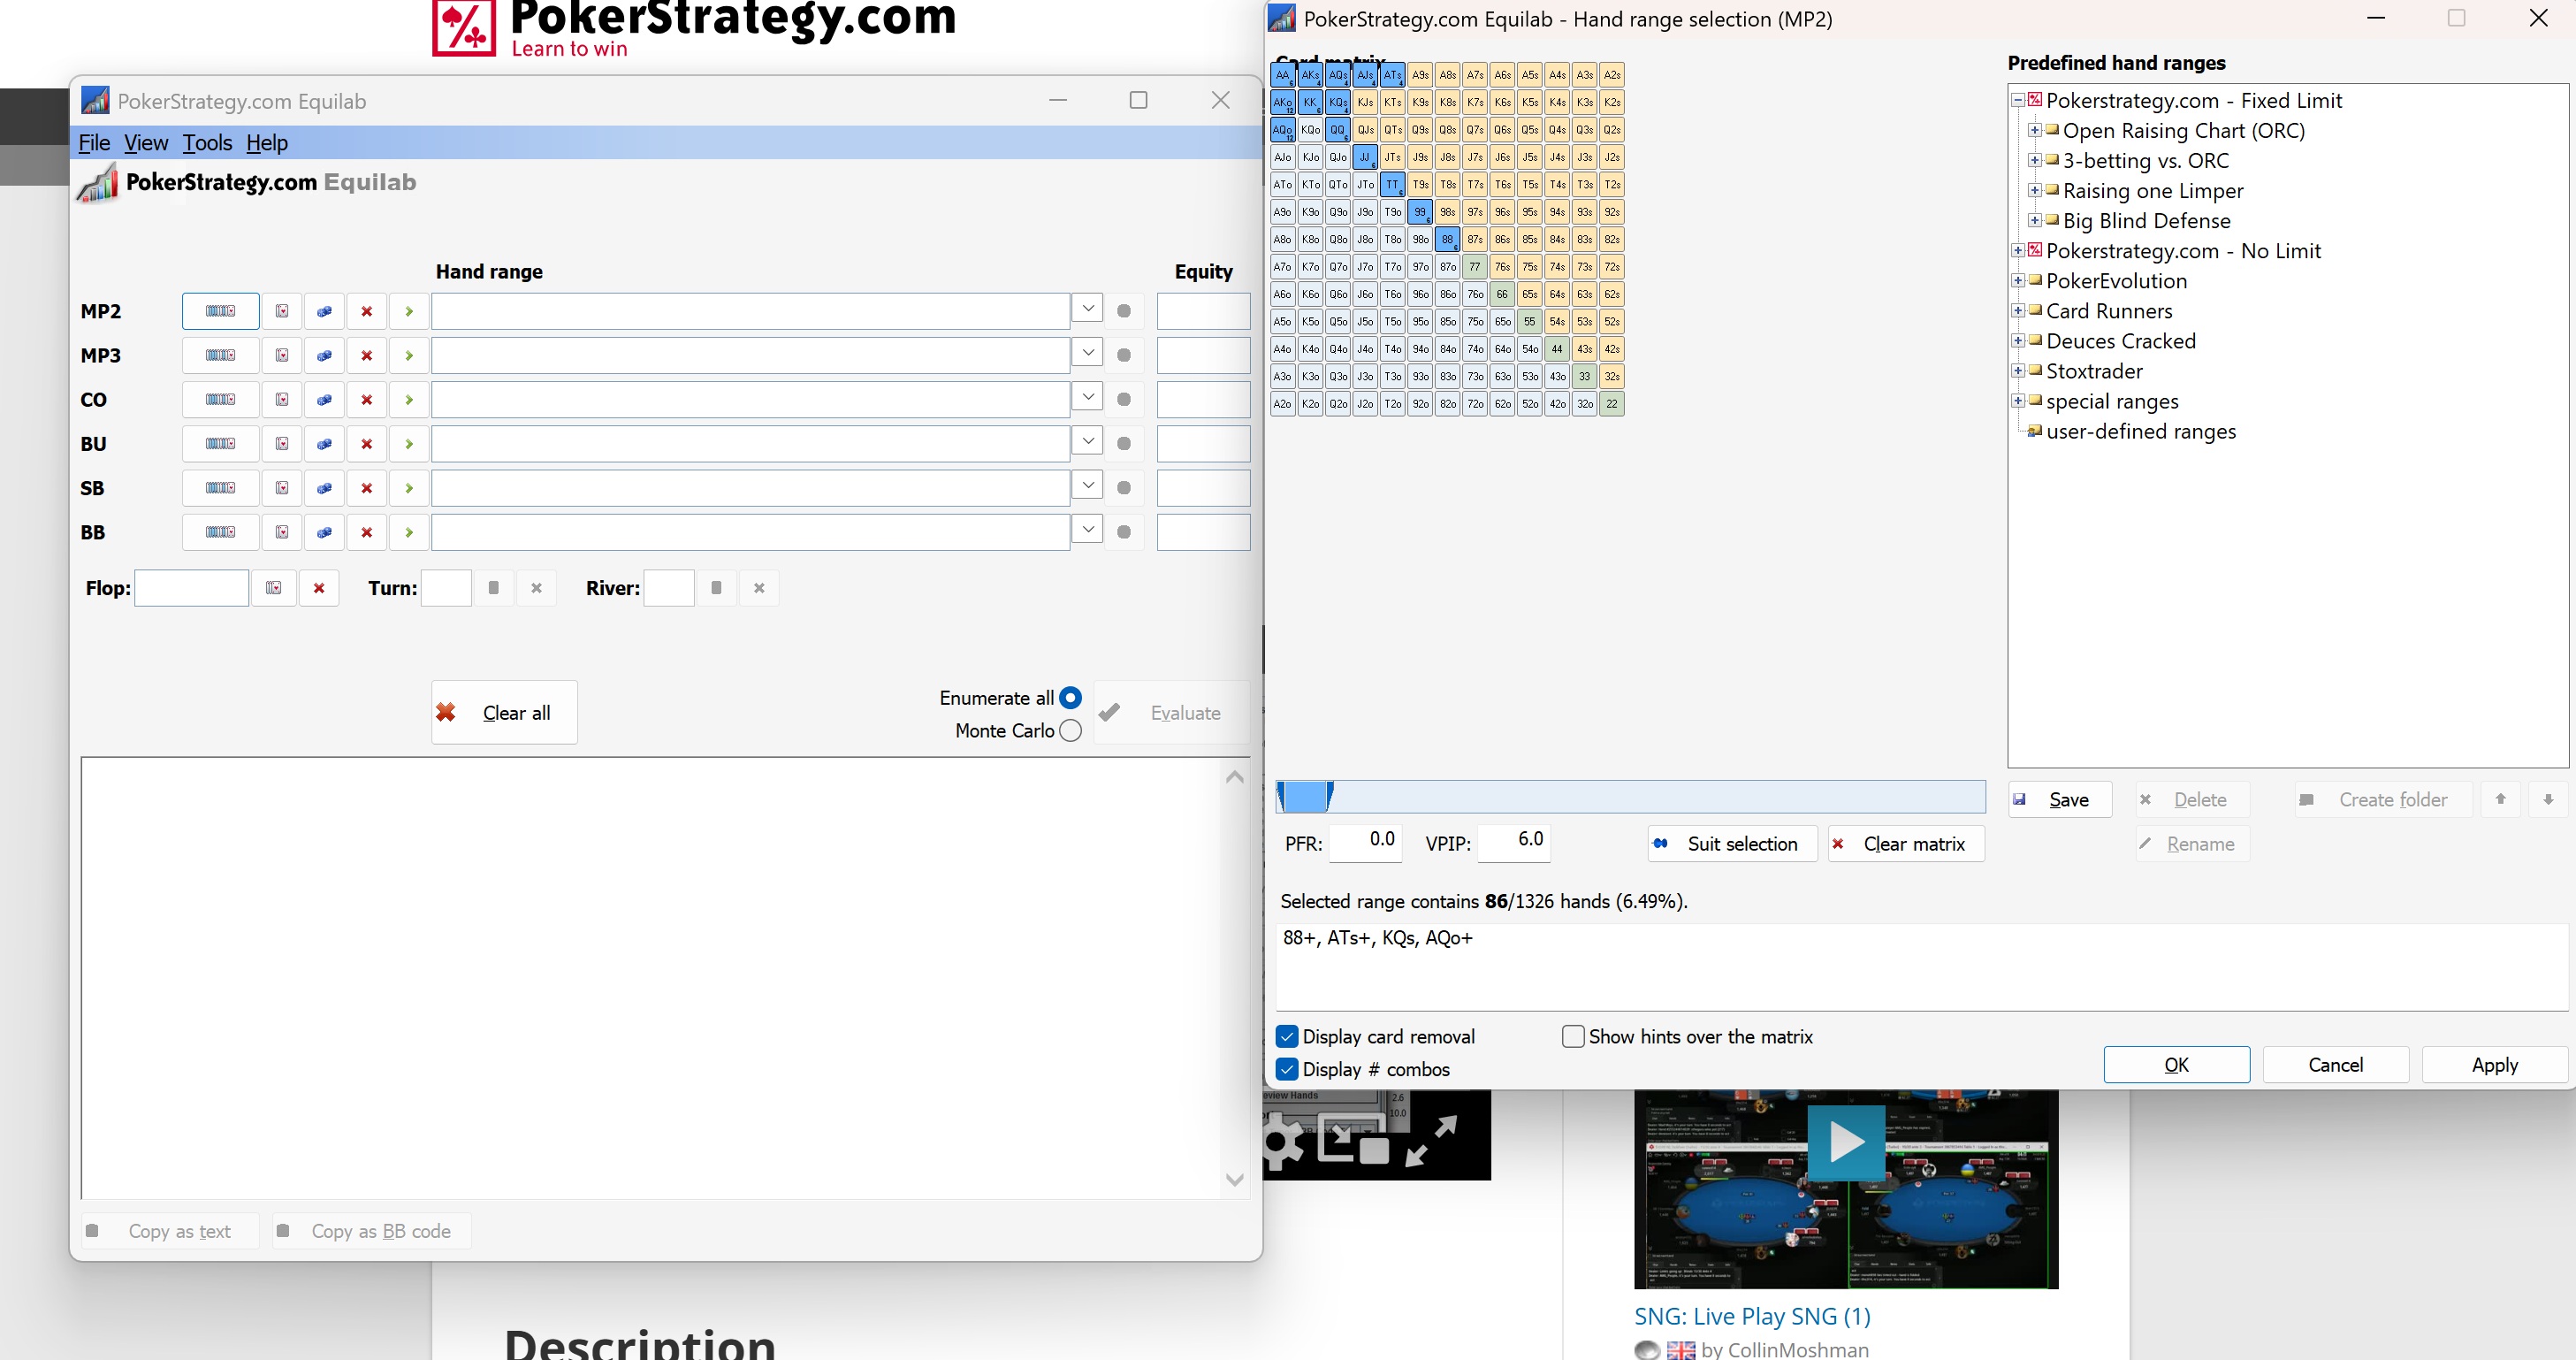Open the BB hand range dropdown
The height and width of the screenshot is (1360, 2576).
(1087, 529)
